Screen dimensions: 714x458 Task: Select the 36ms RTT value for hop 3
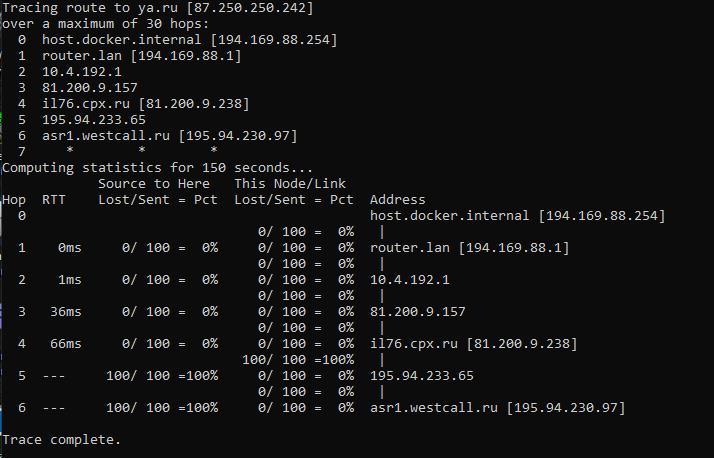click(66, 311)
